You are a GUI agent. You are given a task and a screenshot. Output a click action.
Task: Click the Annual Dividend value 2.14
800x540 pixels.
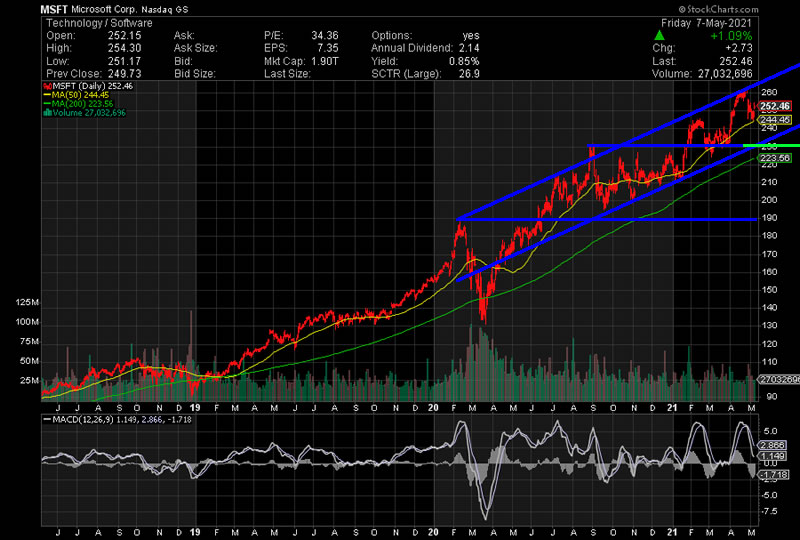pyautogui.click(x=469, y=48)
